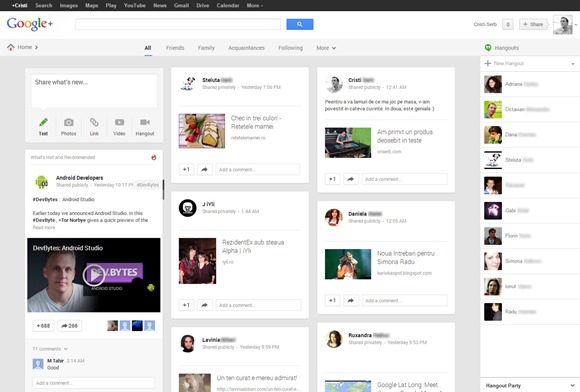Click the Share what's new text box
Image resolution: width=580 pixels, height=392 pixels.
point(94,91)
